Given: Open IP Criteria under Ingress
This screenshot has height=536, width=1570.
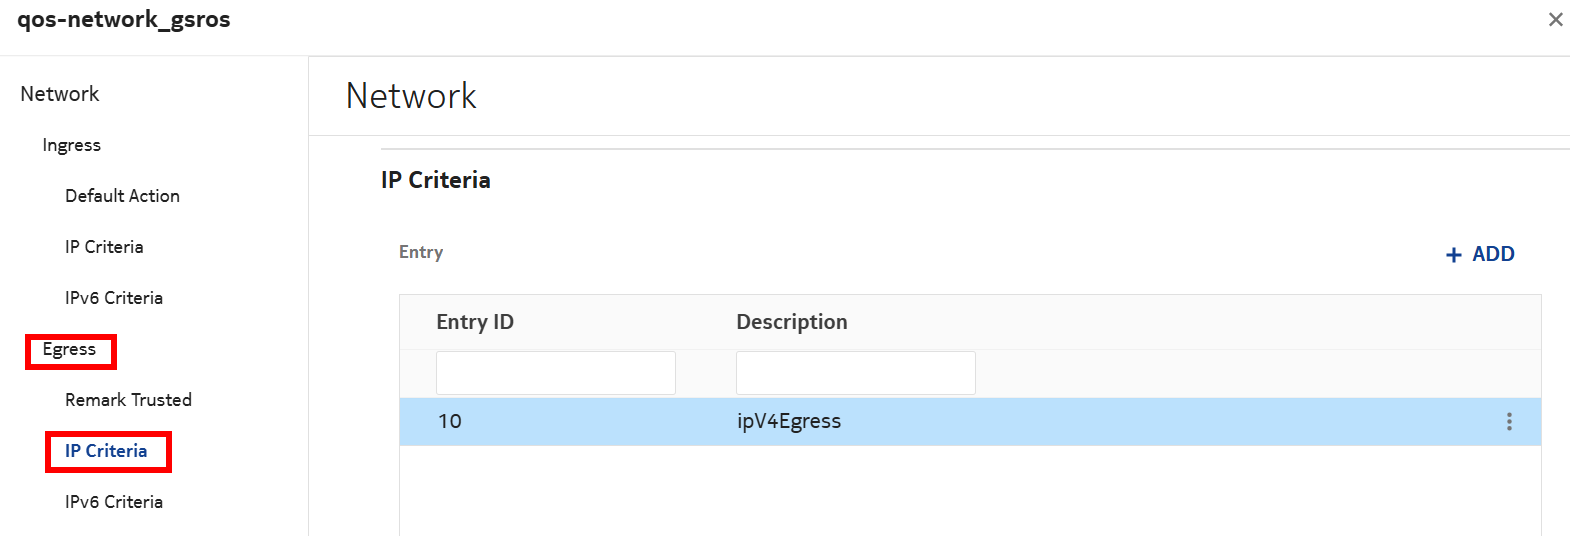Looking at the screenshot, I should [x=104, y=247].
